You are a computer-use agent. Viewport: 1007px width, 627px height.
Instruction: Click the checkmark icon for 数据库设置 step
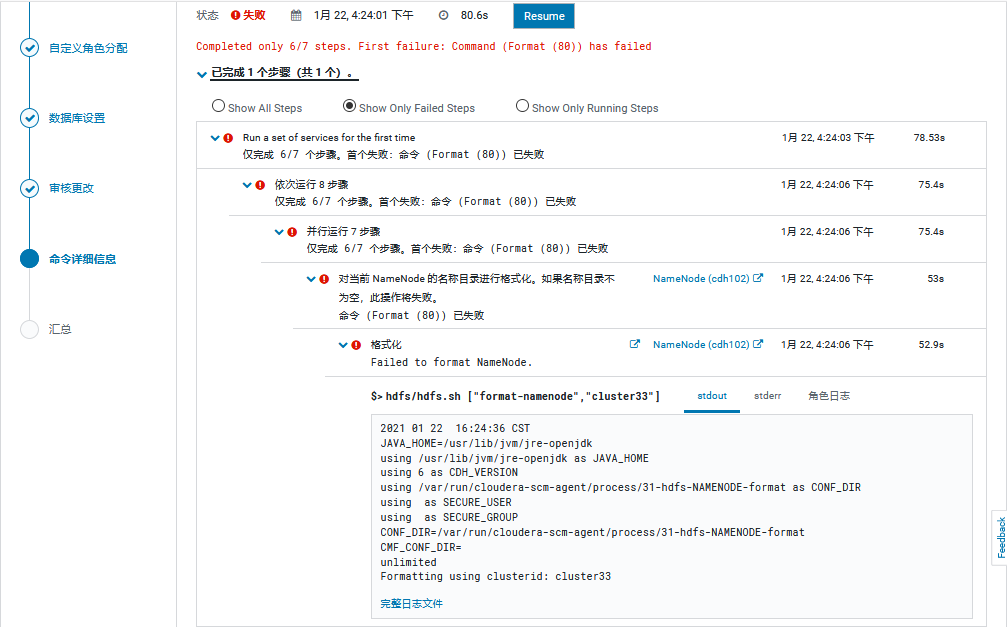[x=28, y=117]
